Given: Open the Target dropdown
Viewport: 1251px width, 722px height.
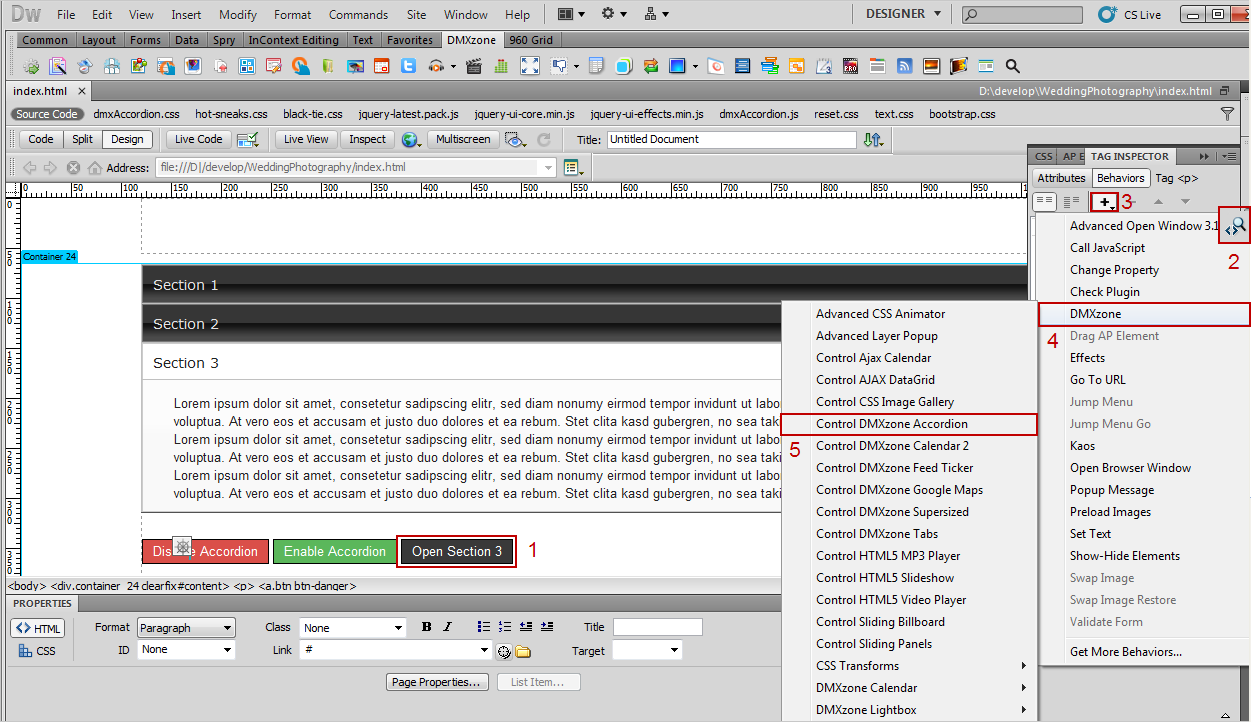Looking at the screenshot, I should point(647,650).
